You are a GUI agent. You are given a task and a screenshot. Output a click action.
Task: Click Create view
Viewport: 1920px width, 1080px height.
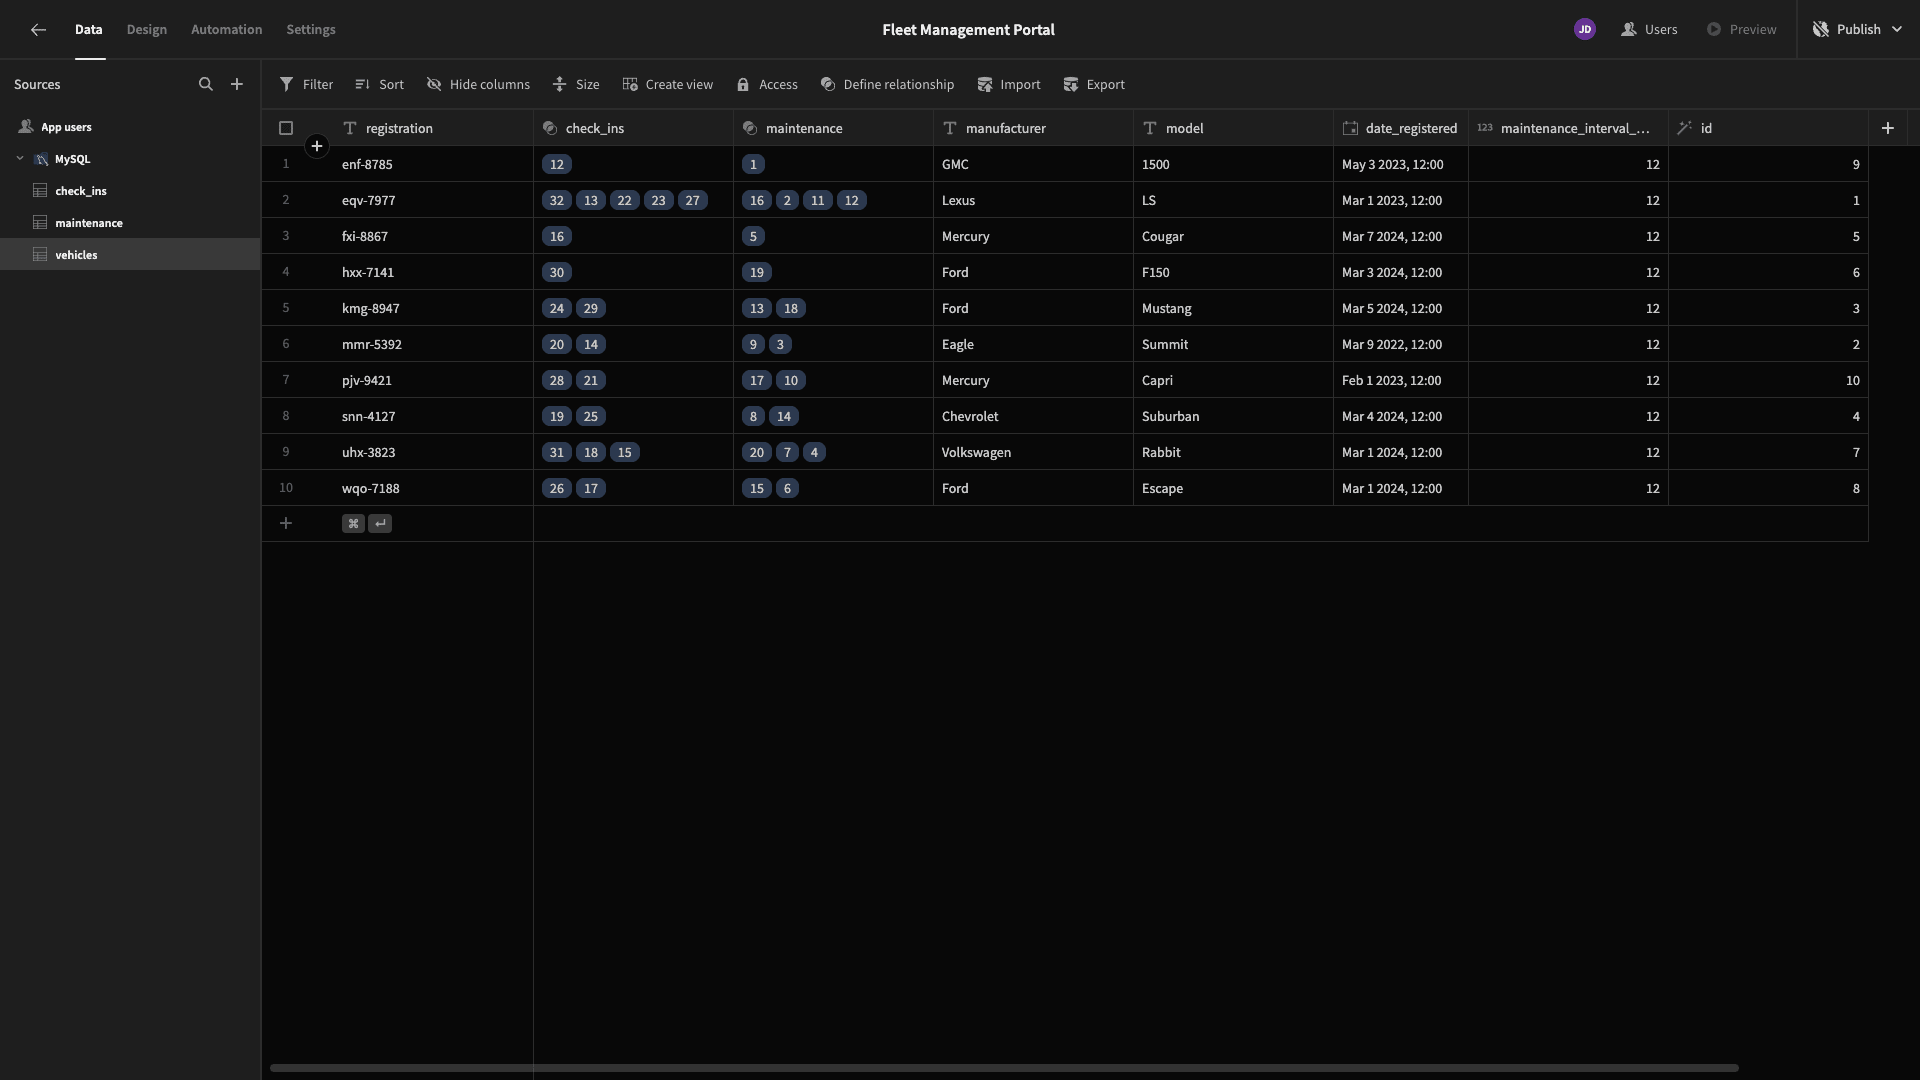(667, 84)
